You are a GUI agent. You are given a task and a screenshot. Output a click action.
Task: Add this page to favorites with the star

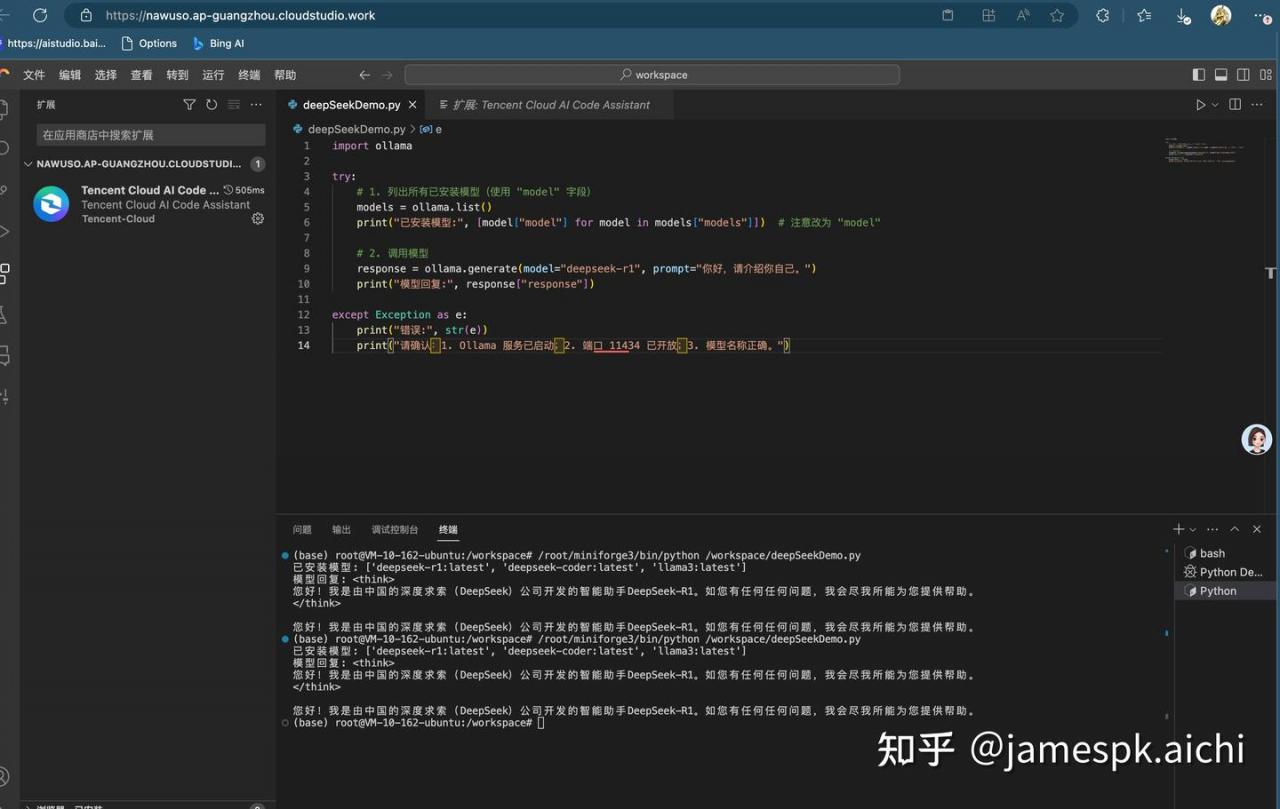pos(1057,15)
